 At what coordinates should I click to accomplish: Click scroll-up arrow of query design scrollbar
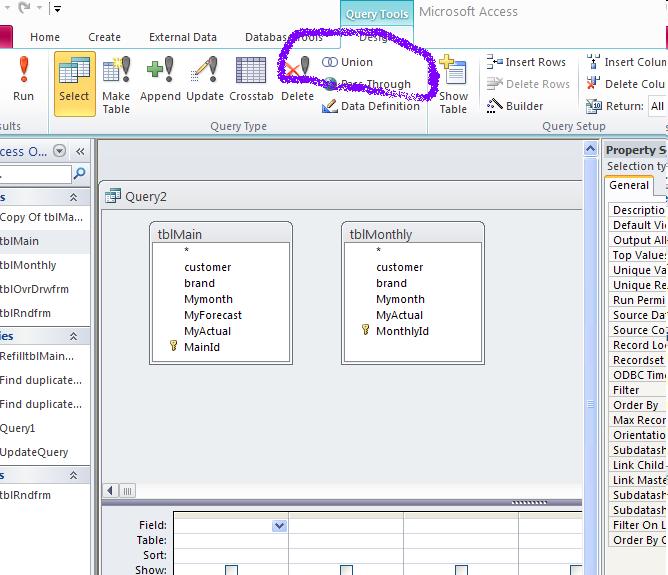coord(590,149)
